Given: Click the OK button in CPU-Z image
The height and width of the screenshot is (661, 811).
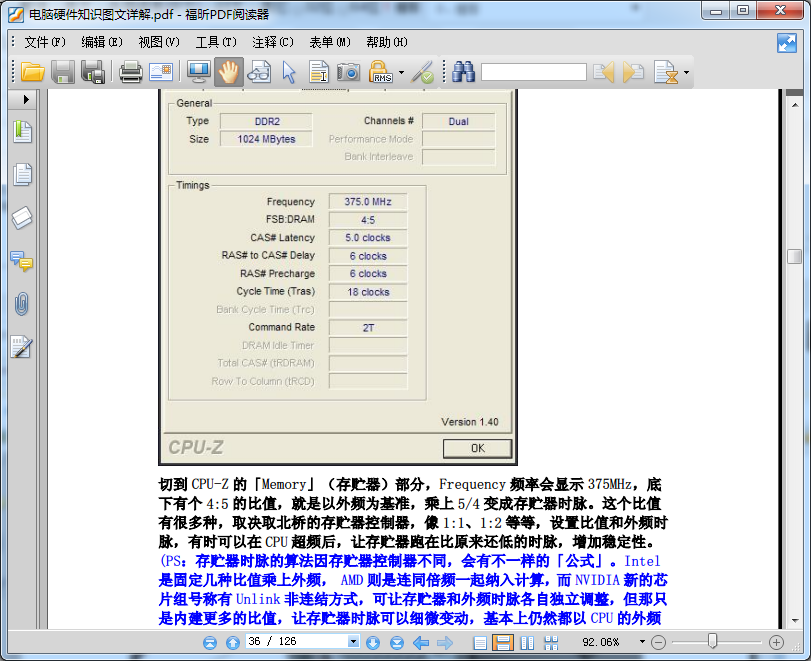Looking at the screenshot, I should (477, 448).
